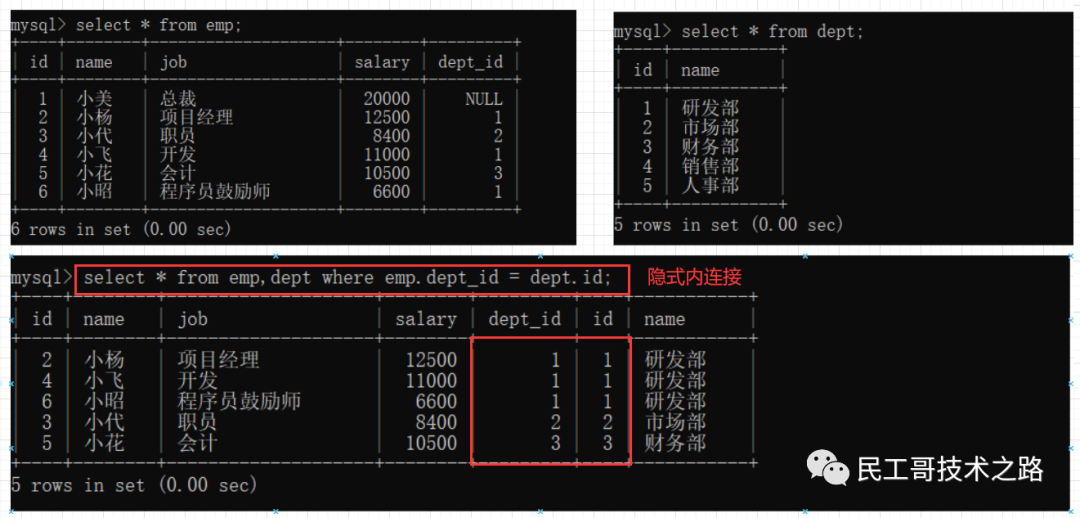This screenshot has width=1080, height=518.
Task: Click the "6 rows in set (0.00 sec)" line
Action: pyautogui.click(x=121, y=229)
